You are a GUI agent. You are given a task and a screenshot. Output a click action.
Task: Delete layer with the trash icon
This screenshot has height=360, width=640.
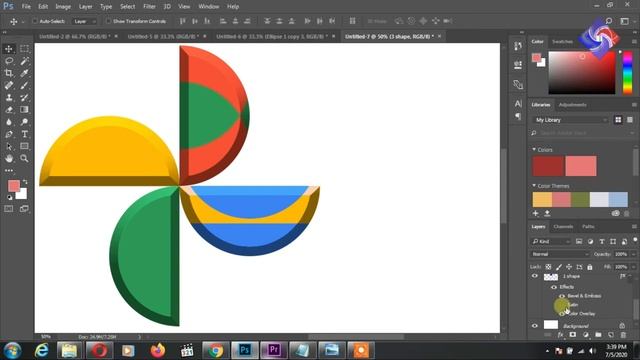623,335
